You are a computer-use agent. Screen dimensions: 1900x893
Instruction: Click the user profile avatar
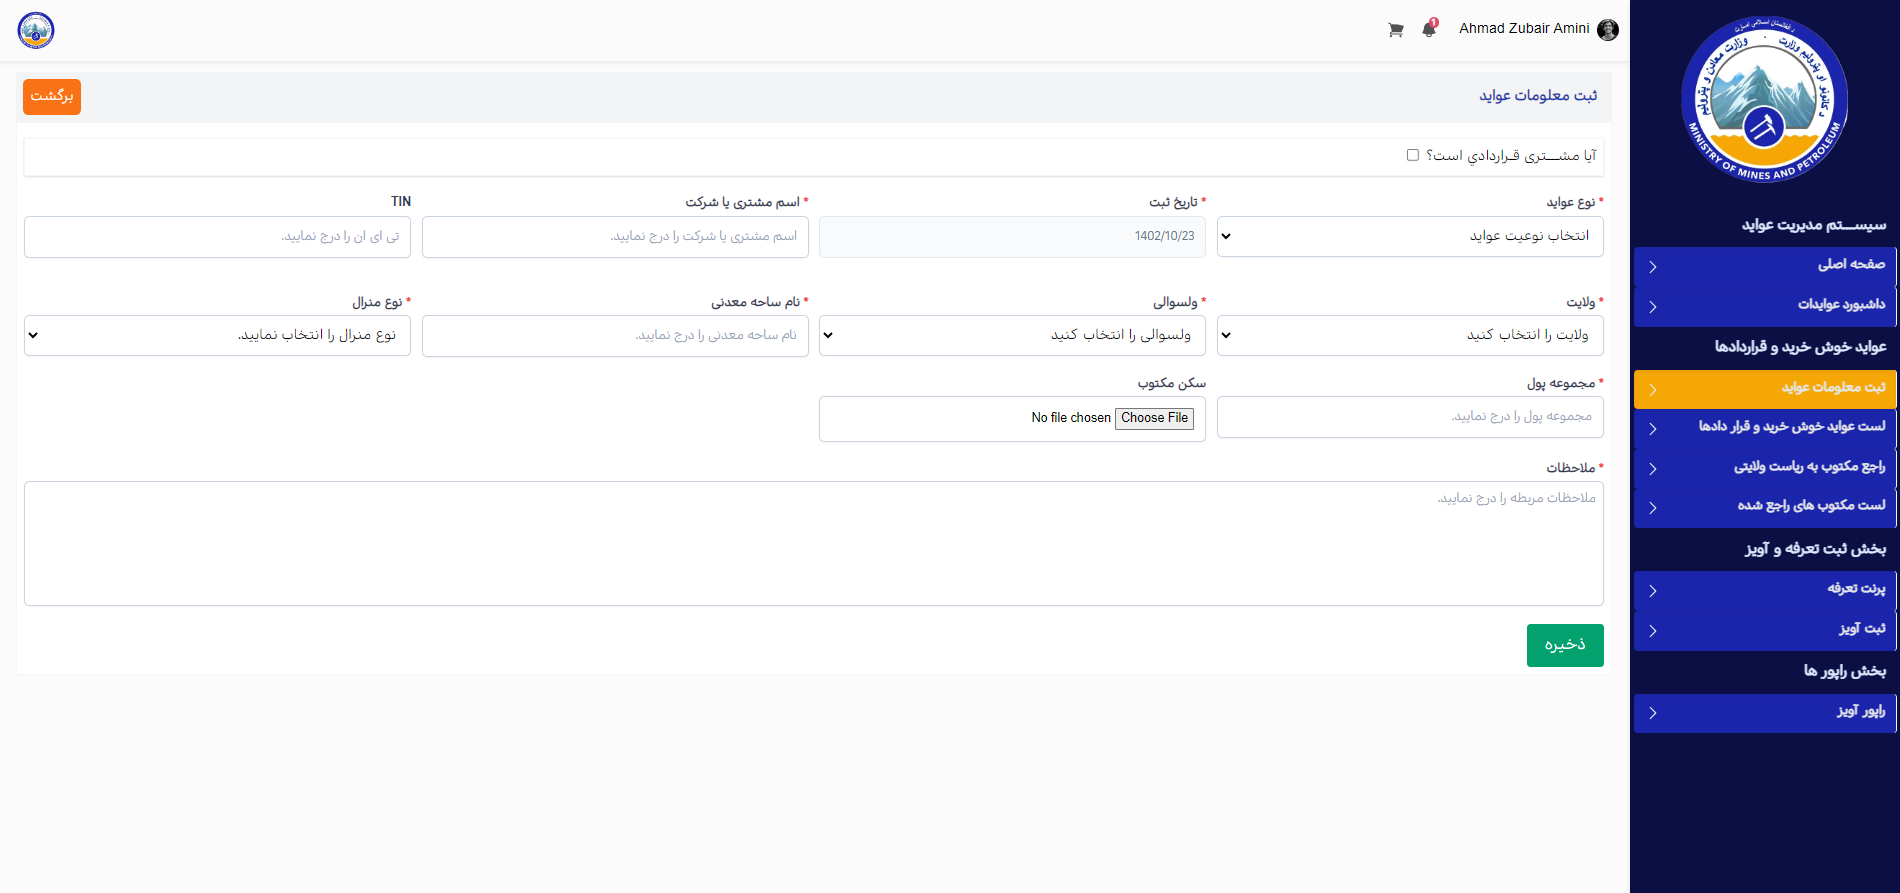click(1607, 30)
